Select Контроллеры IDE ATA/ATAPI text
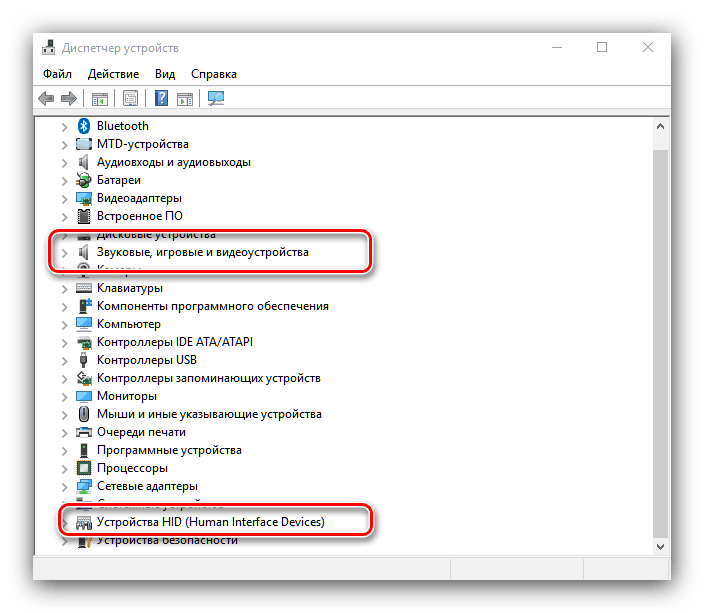The width and height of the screenshot is (704, 613). tap(175, 342)
